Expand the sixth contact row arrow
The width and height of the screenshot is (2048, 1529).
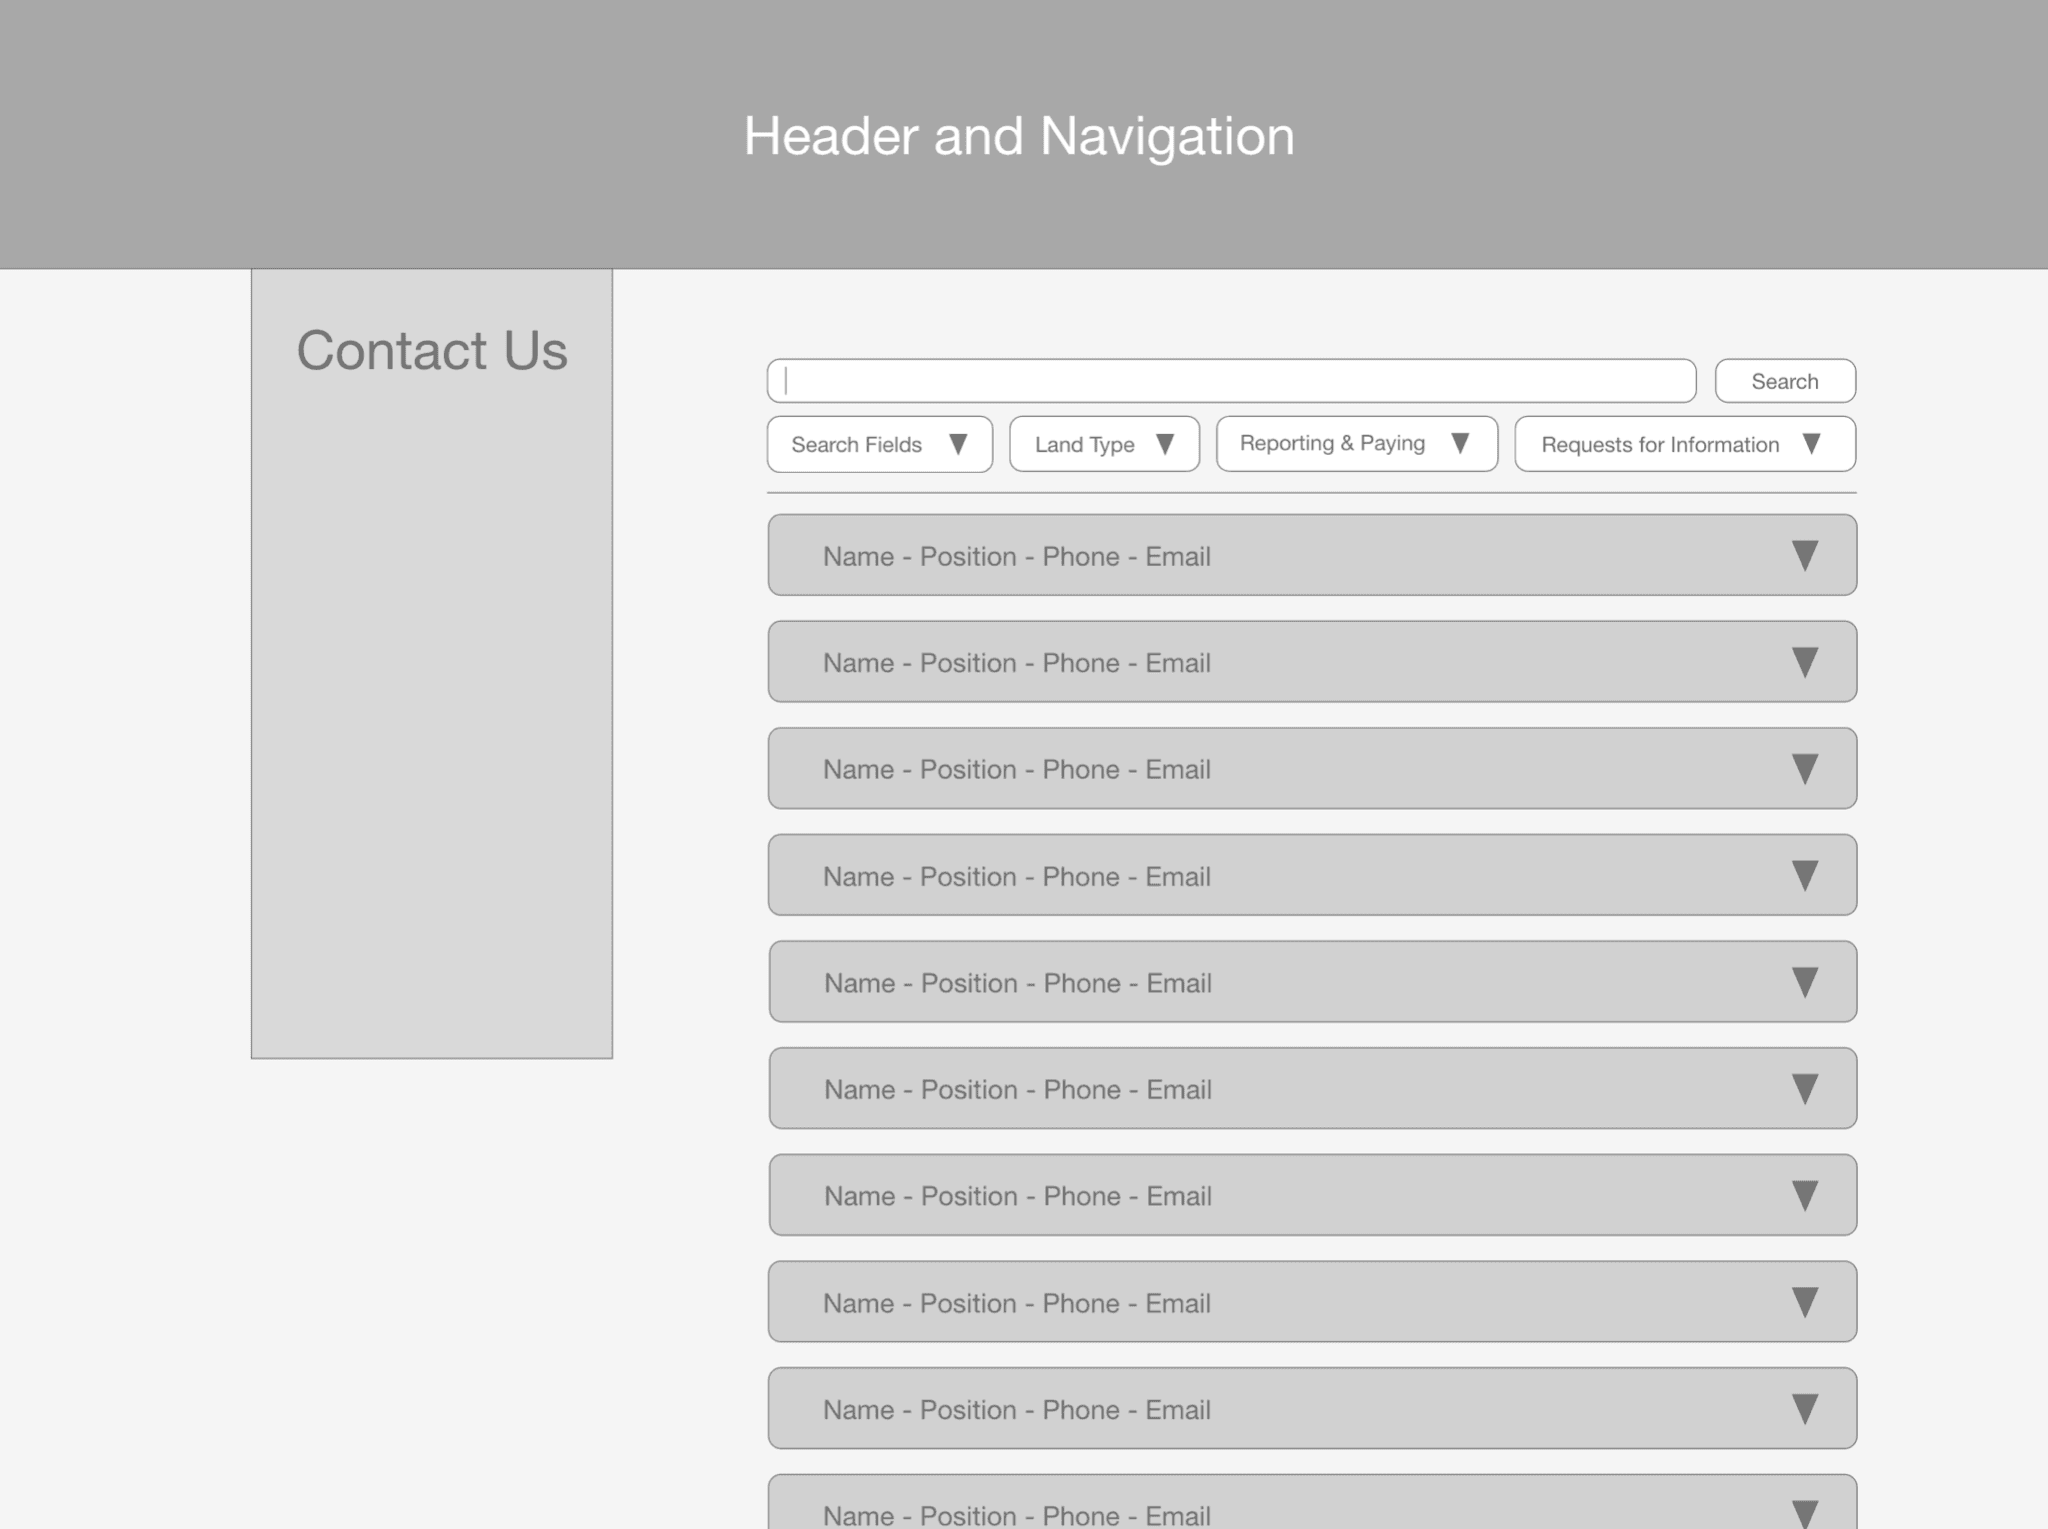pyautogui.click(x=1804, y=1089)
